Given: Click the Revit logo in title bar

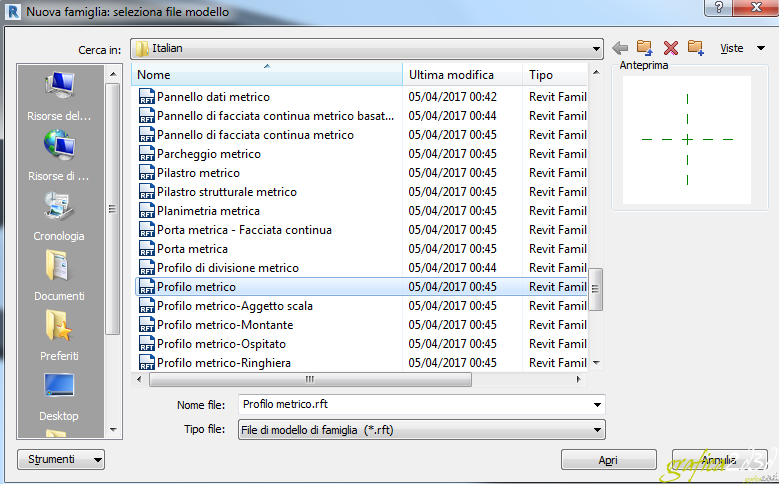Looking at the screenshot, I should [12, 11].
